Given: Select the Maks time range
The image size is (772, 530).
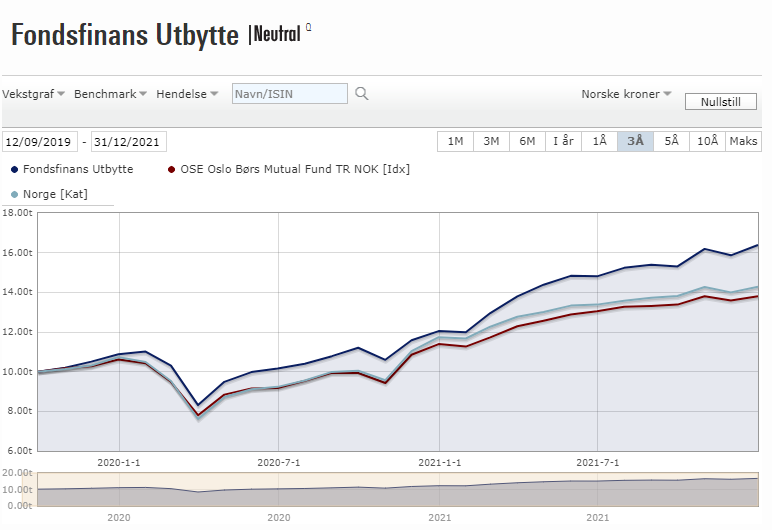Looking at the screenshot, I should point(743,141).
